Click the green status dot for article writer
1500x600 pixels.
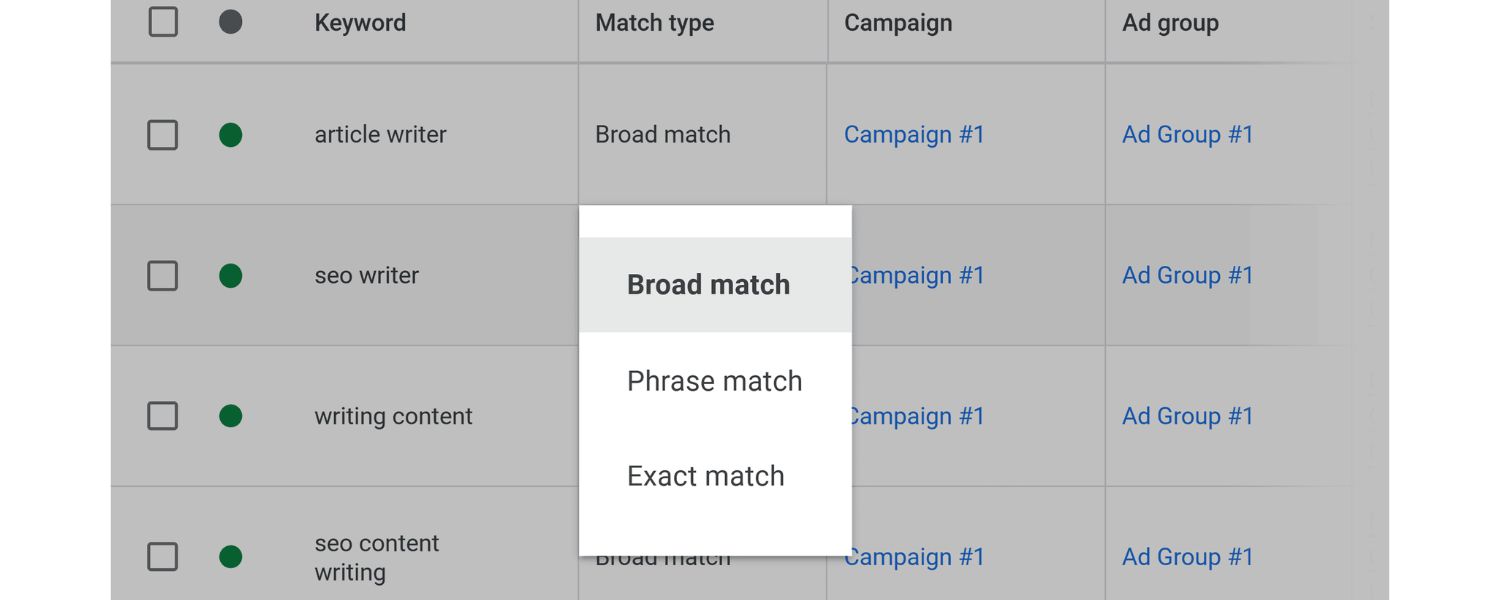[x=230, y=134]
